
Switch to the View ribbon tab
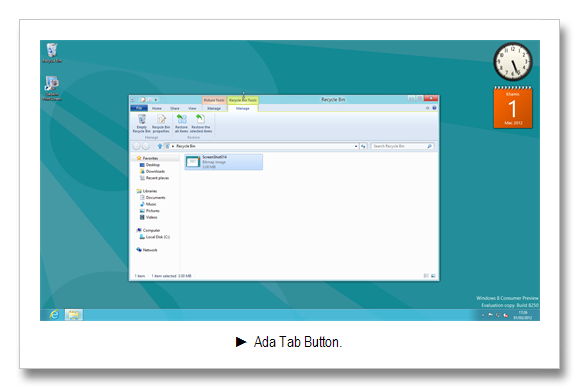tap(192, 108)
